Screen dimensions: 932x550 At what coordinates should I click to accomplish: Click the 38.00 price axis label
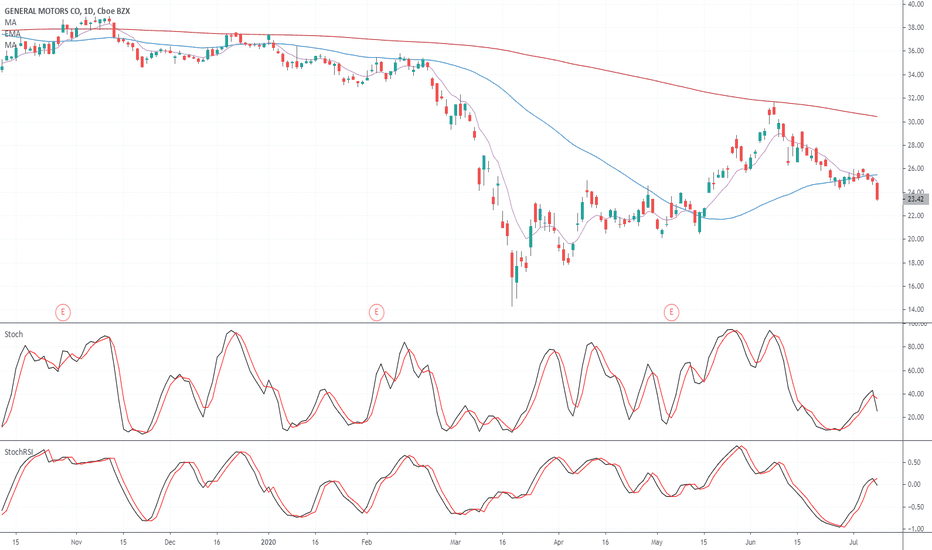916,27
